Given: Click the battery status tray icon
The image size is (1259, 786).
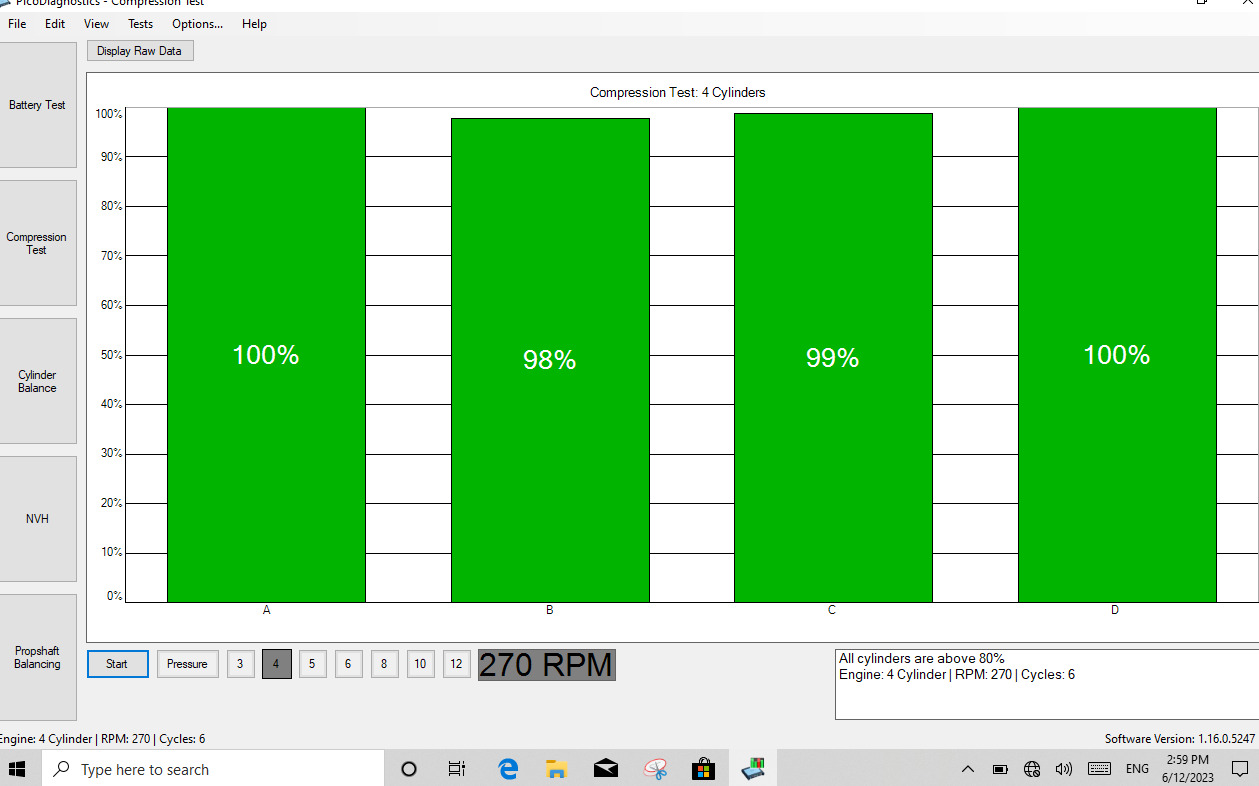Looking at the screenshot, I should (1000, 769).
